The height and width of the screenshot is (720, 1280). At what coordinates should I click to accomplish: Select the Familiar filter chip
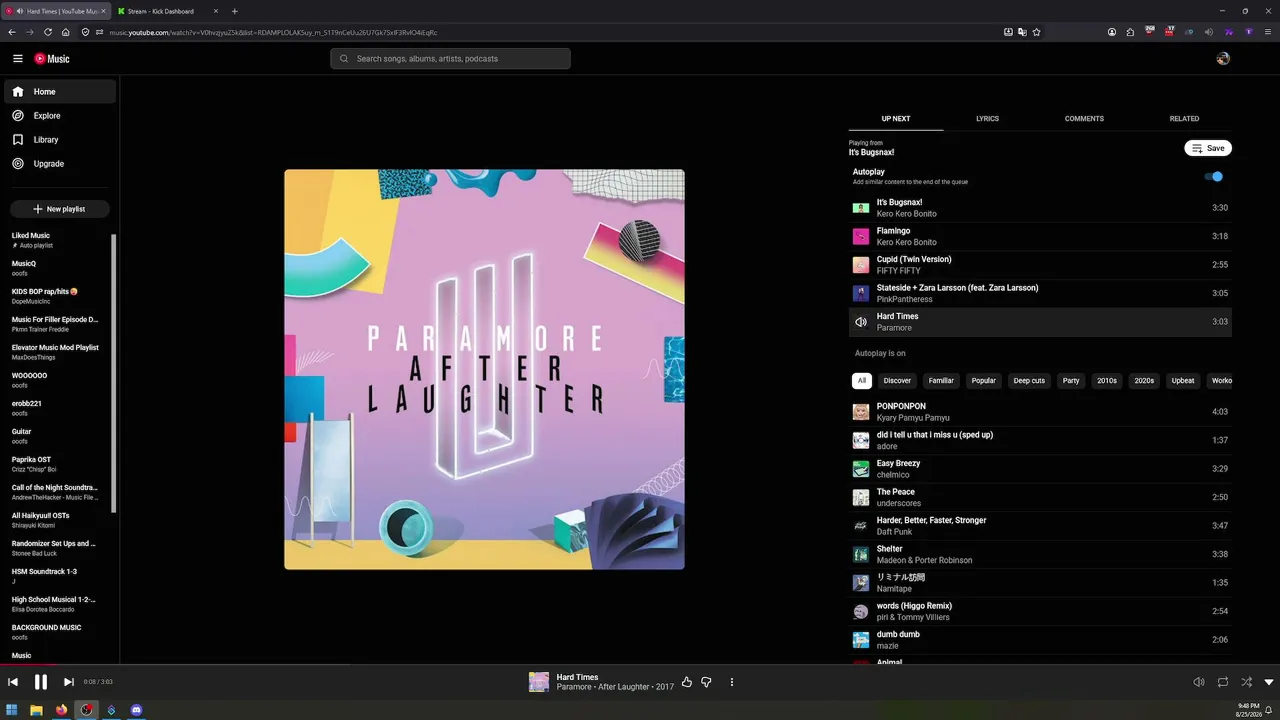point(941,381)
